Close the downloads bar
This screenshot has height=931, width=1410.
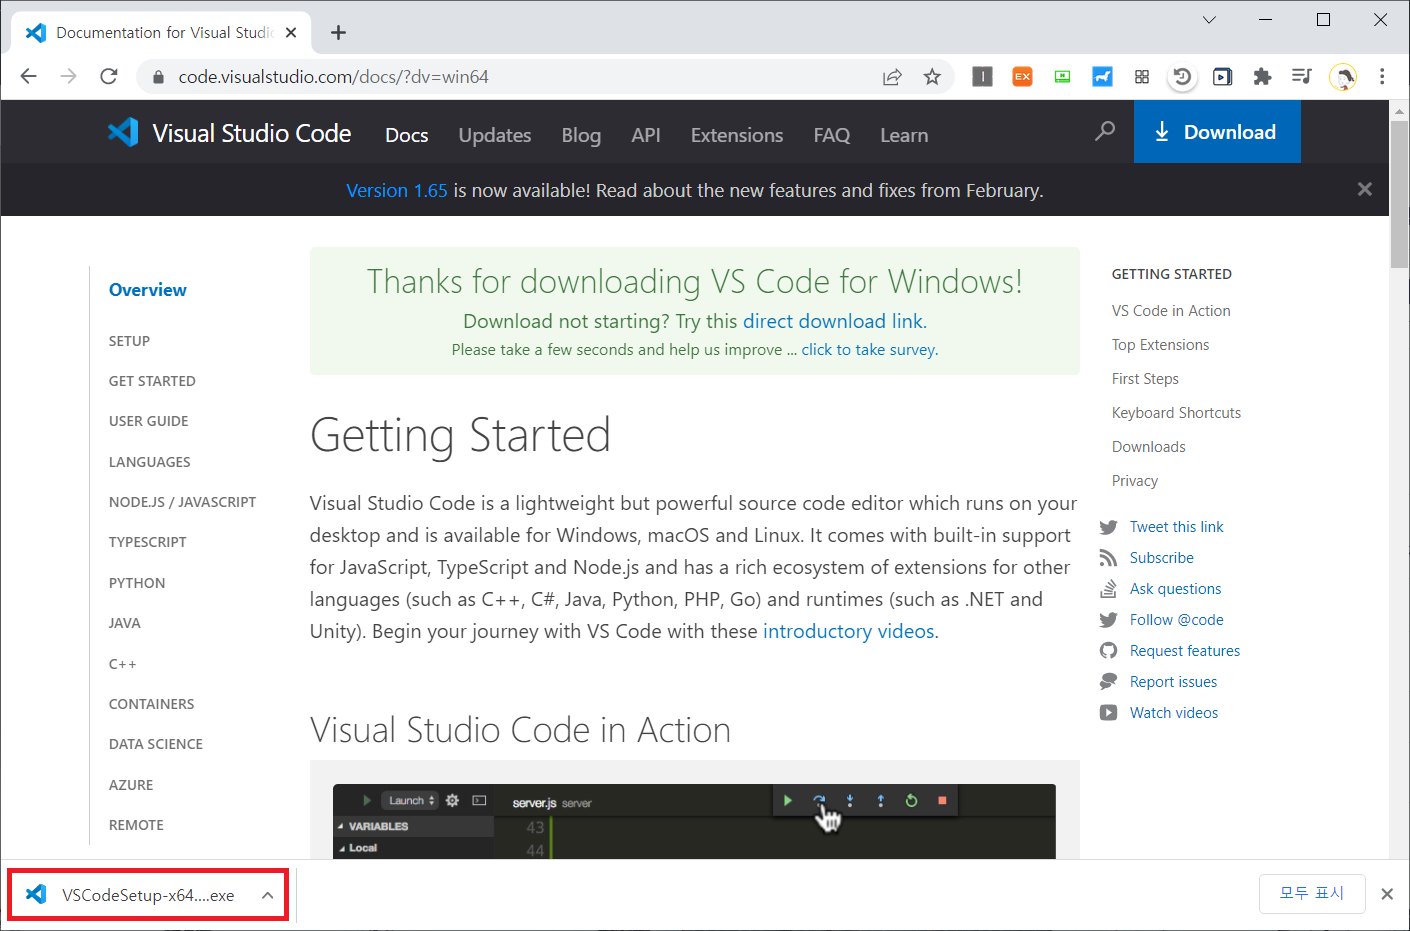click(1387, 894)
